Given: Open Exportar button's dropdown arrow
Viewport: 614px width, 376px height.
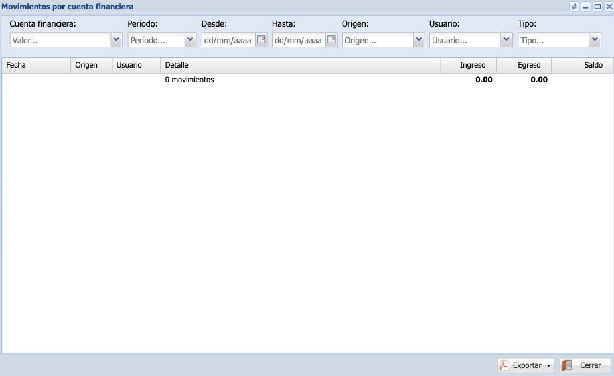Looking at the screenshot, I should click(549, 366).
